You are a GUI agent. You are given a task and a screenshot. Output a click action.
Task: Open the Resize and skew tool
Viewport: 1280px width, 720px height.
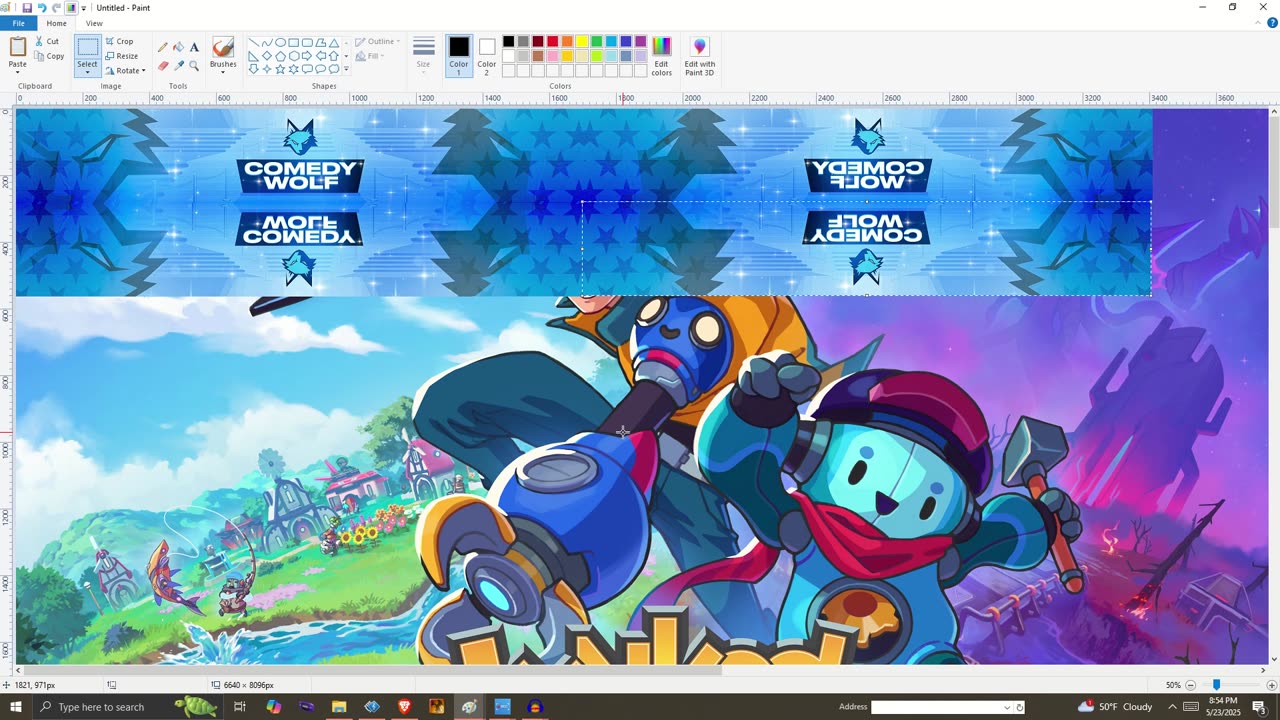(x=122, y=56)
